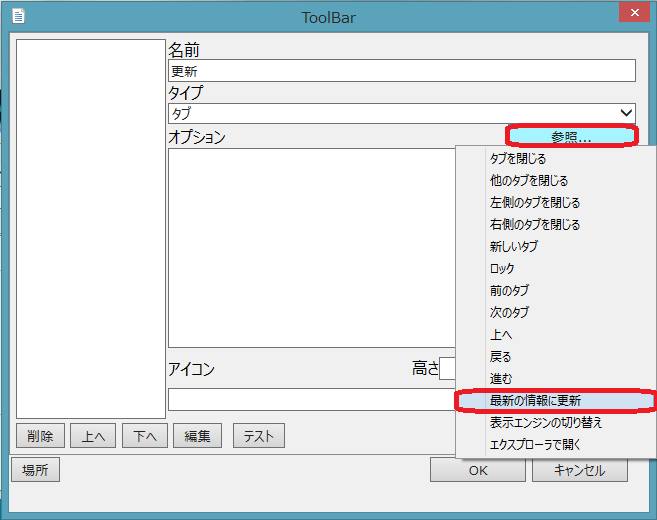Image resolution: width=657 pixels, height=520 pixels.
Task: Click the 上へ button below list
Action: click(x=93, y=436)
